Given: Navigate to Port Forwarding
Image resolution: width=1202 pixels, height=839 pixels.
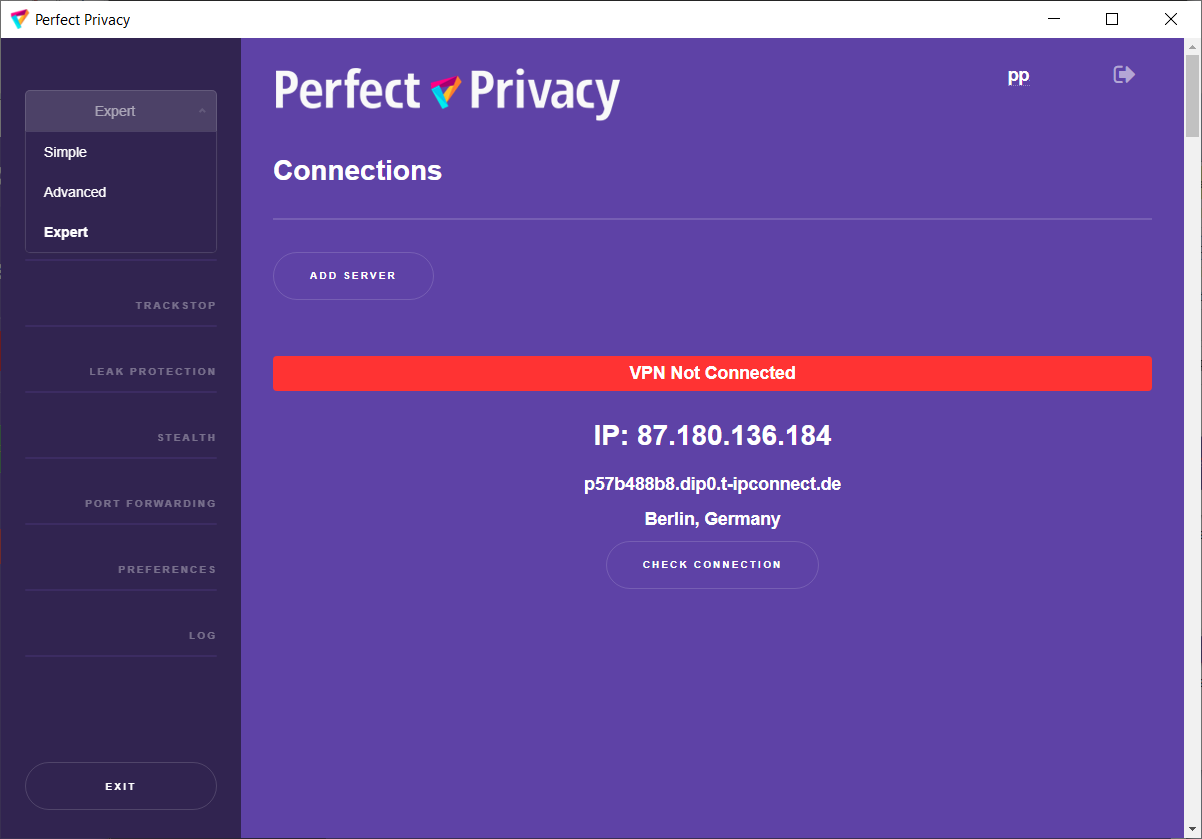Looking at the screenshot, I should coord(150,504).
